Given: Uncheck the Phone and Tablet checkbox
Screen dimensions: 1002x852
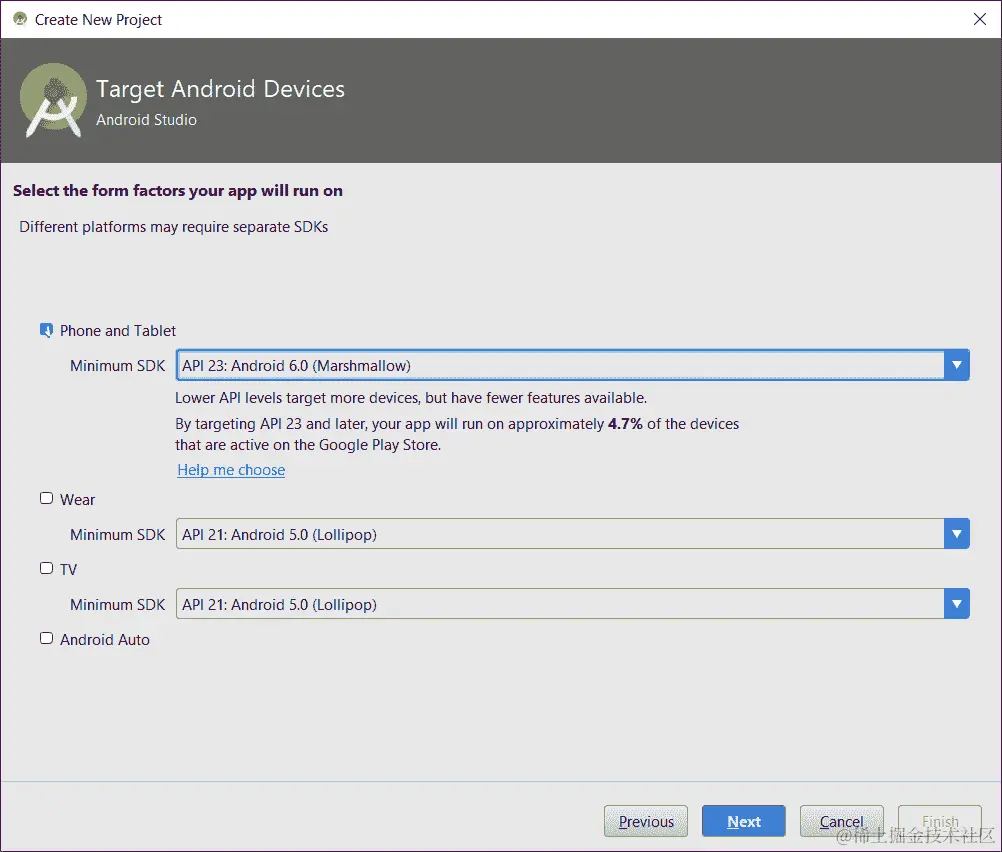Looking at the screenshot, I should pyautogui.click(x=47, y=330).
